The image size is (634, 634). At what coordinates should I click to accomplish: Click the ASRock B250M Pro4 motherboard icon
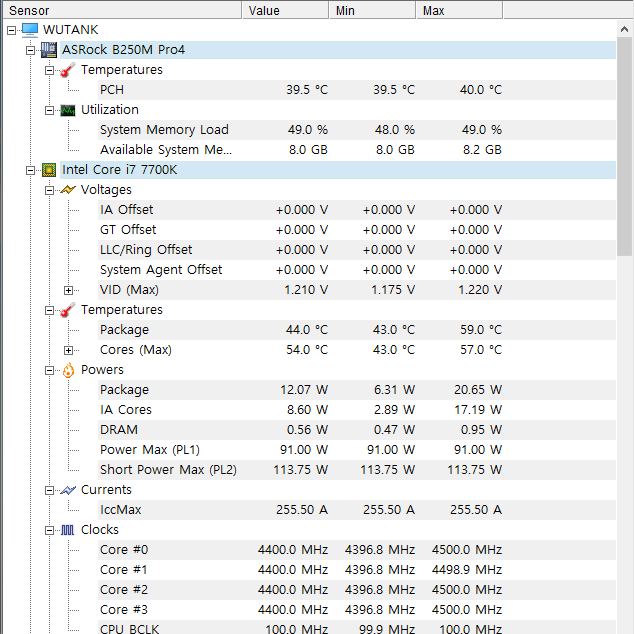coord(49,50)
